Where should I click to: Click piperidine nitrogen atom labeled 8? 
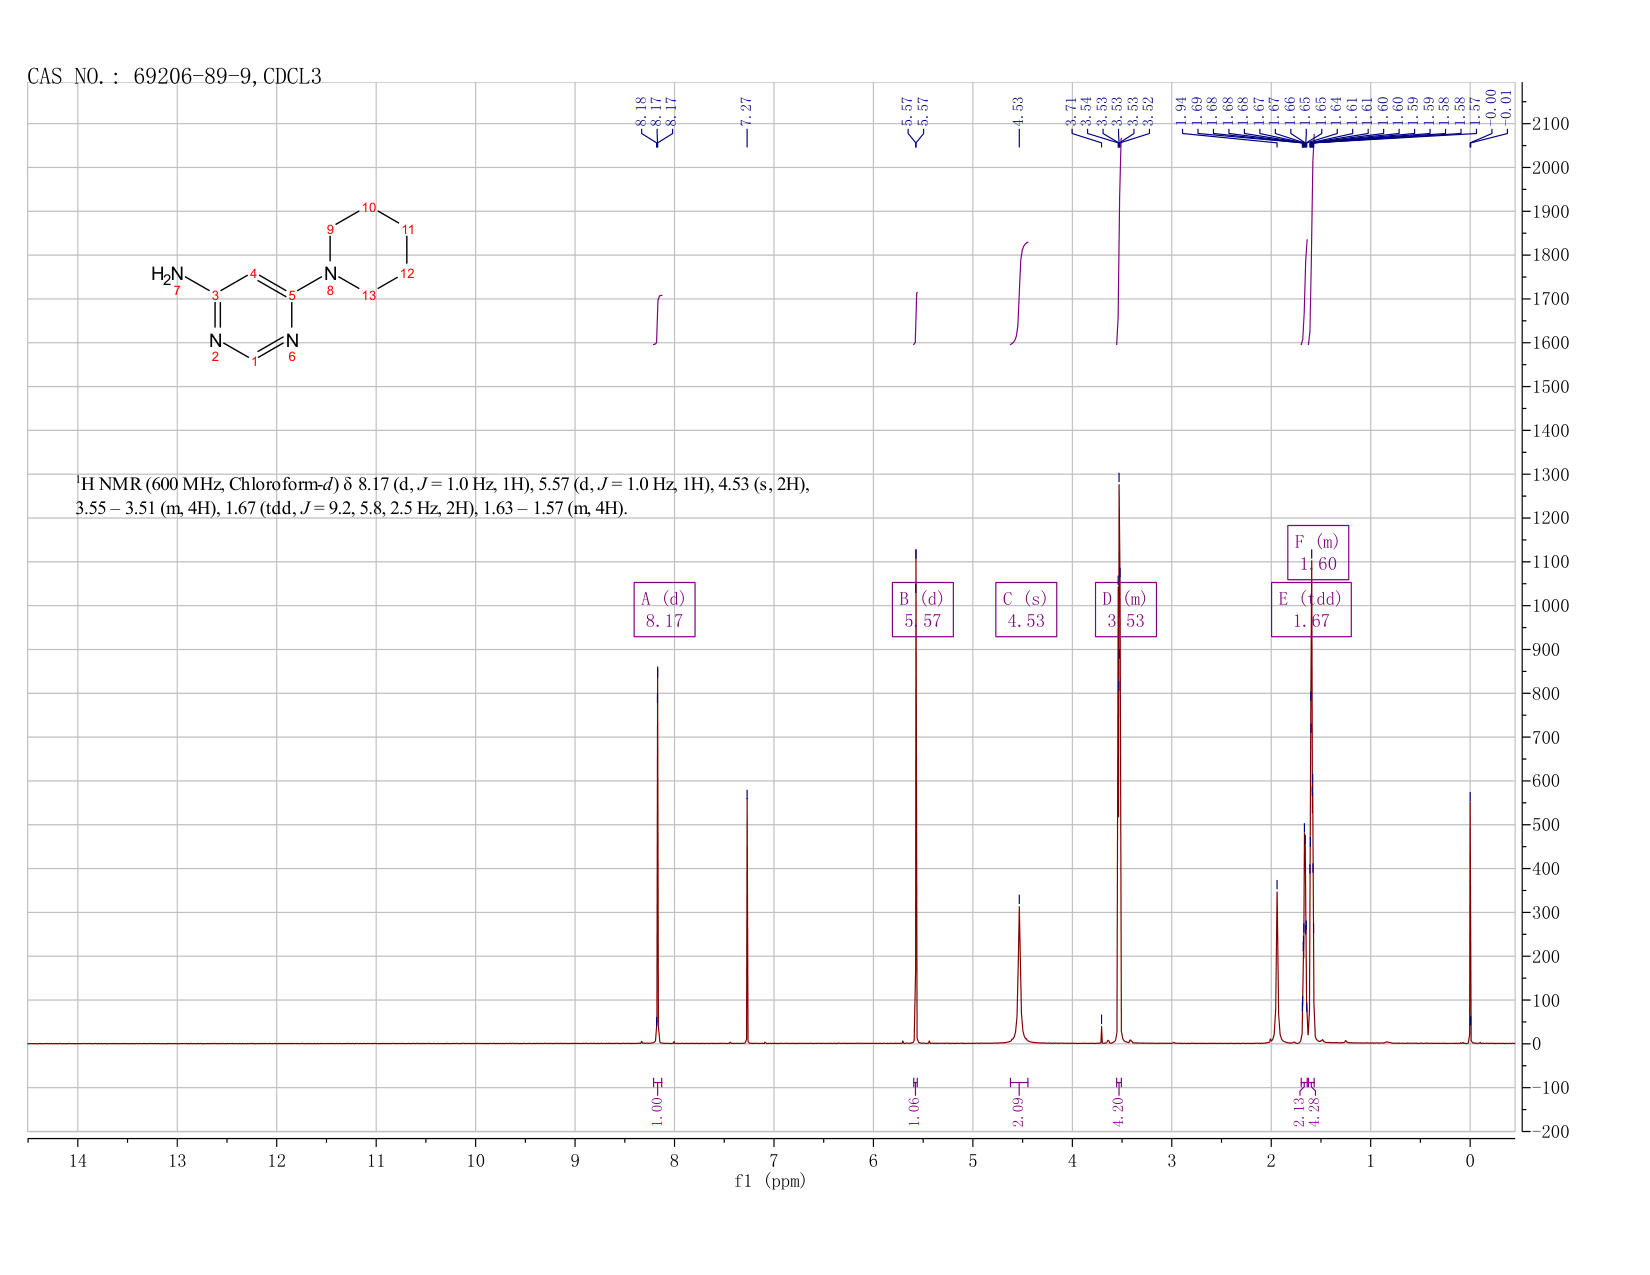coord(330,273)
